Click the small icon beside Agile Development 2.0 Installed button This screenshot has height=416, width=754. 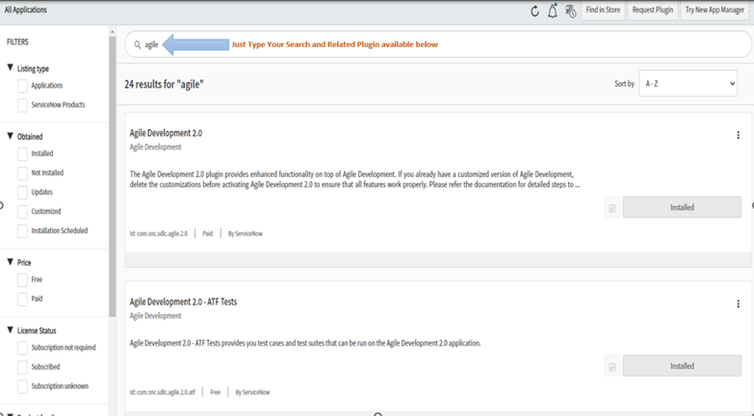coord(612,208)
